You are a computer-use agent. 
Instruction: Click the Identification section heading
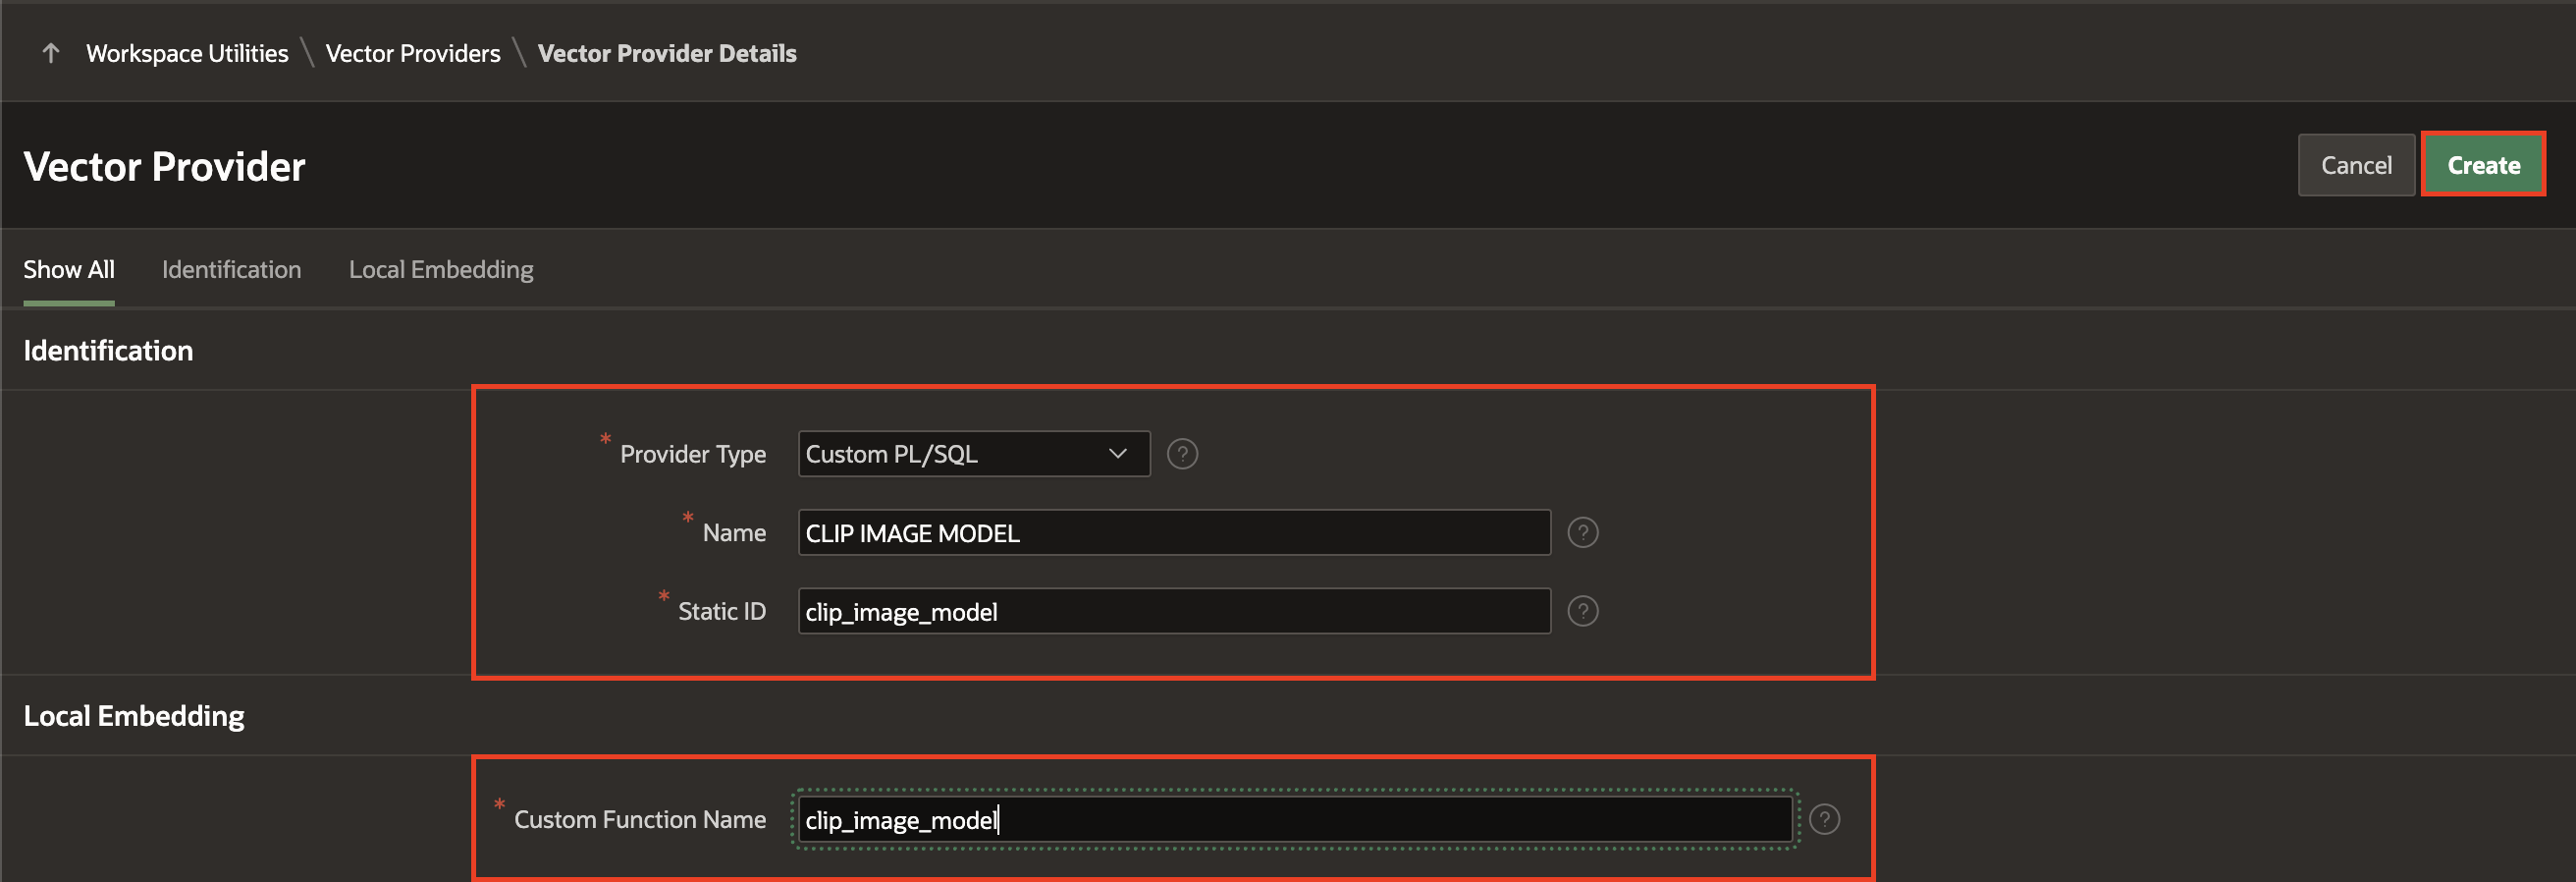[x=108, y=351]
